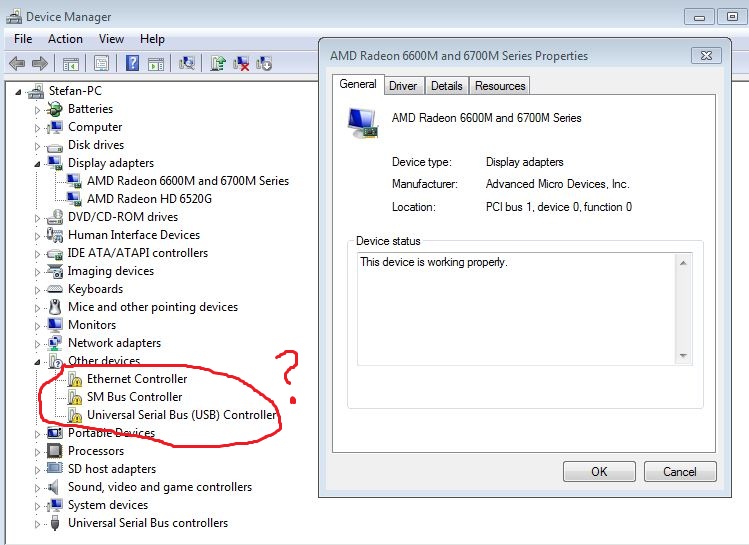Click the DVD/CD-ROM drives category icon

click(54, 217)
